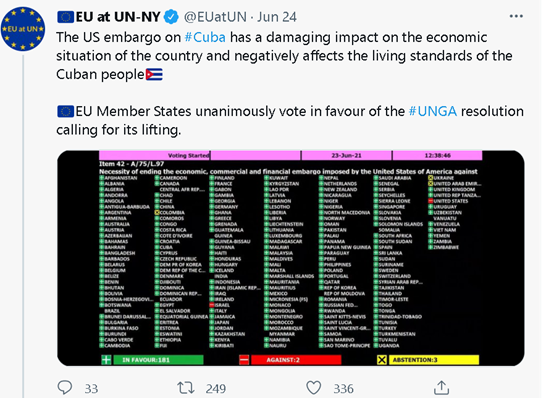Open the @EUatUN handle

[x=215, y=17]
